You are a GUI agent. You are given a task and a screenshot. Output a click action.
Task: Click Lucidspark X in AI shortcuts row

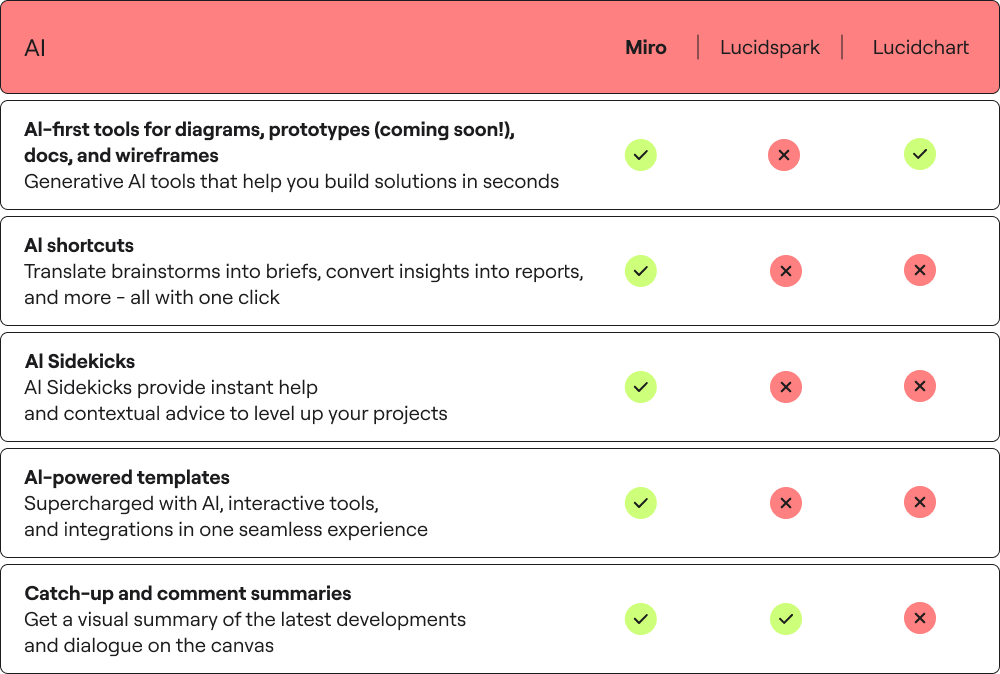point(786,271)
